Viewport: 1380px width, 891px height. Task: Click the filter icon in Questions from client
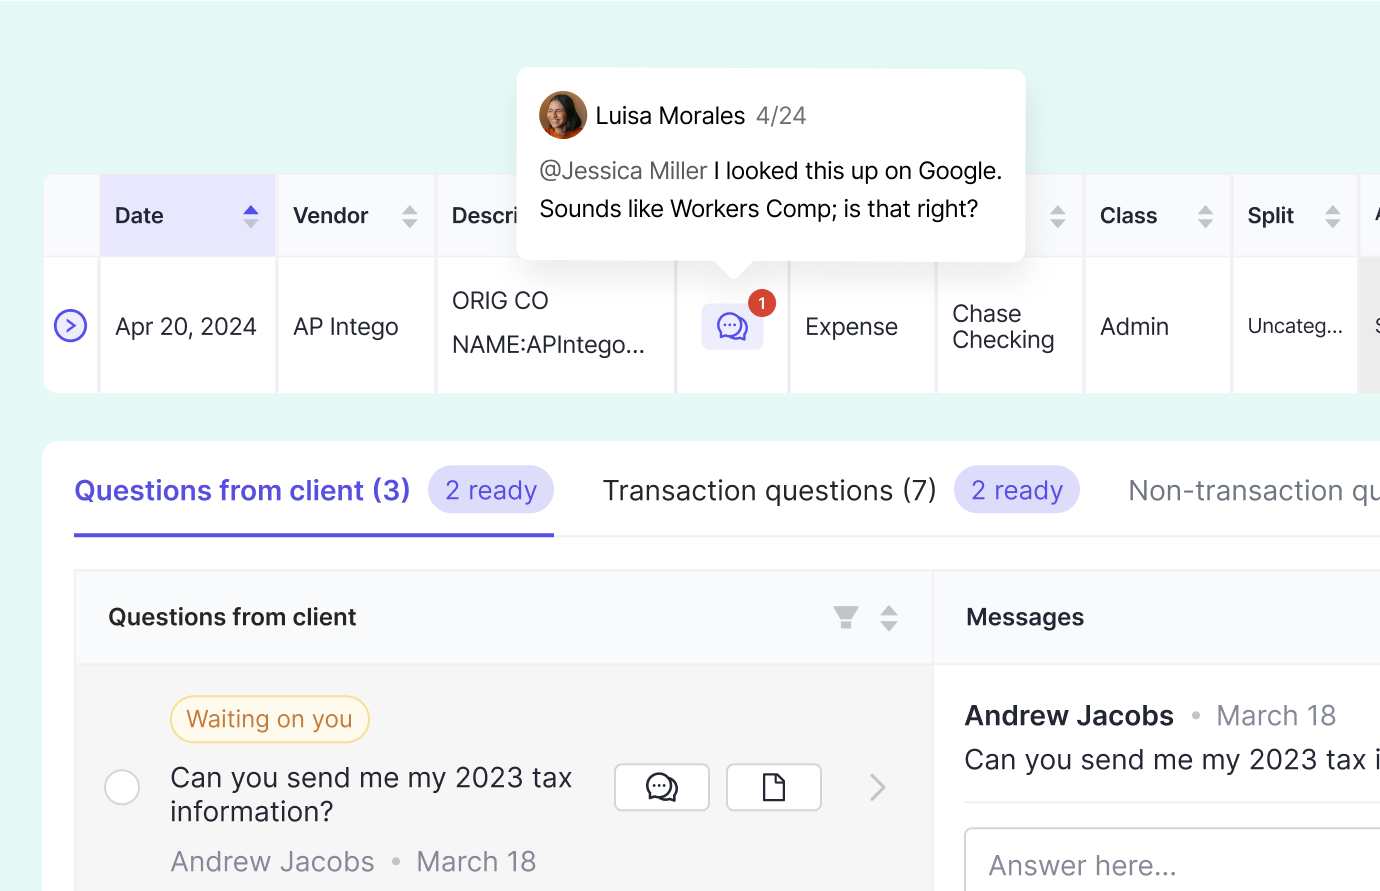846,618
